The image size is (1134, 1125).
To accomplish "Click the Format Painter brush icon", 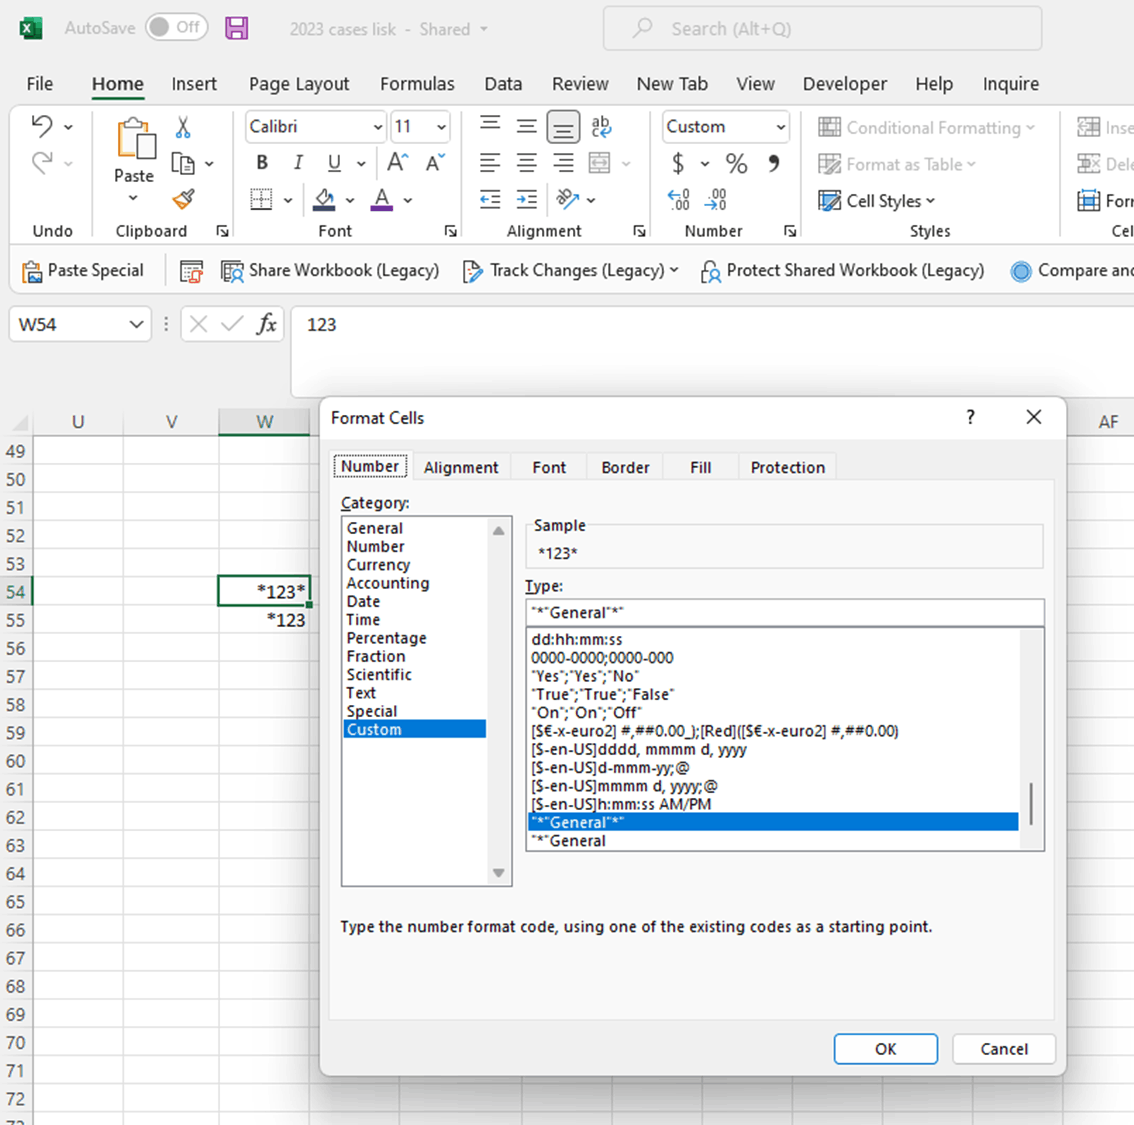I will pos(184,199).
